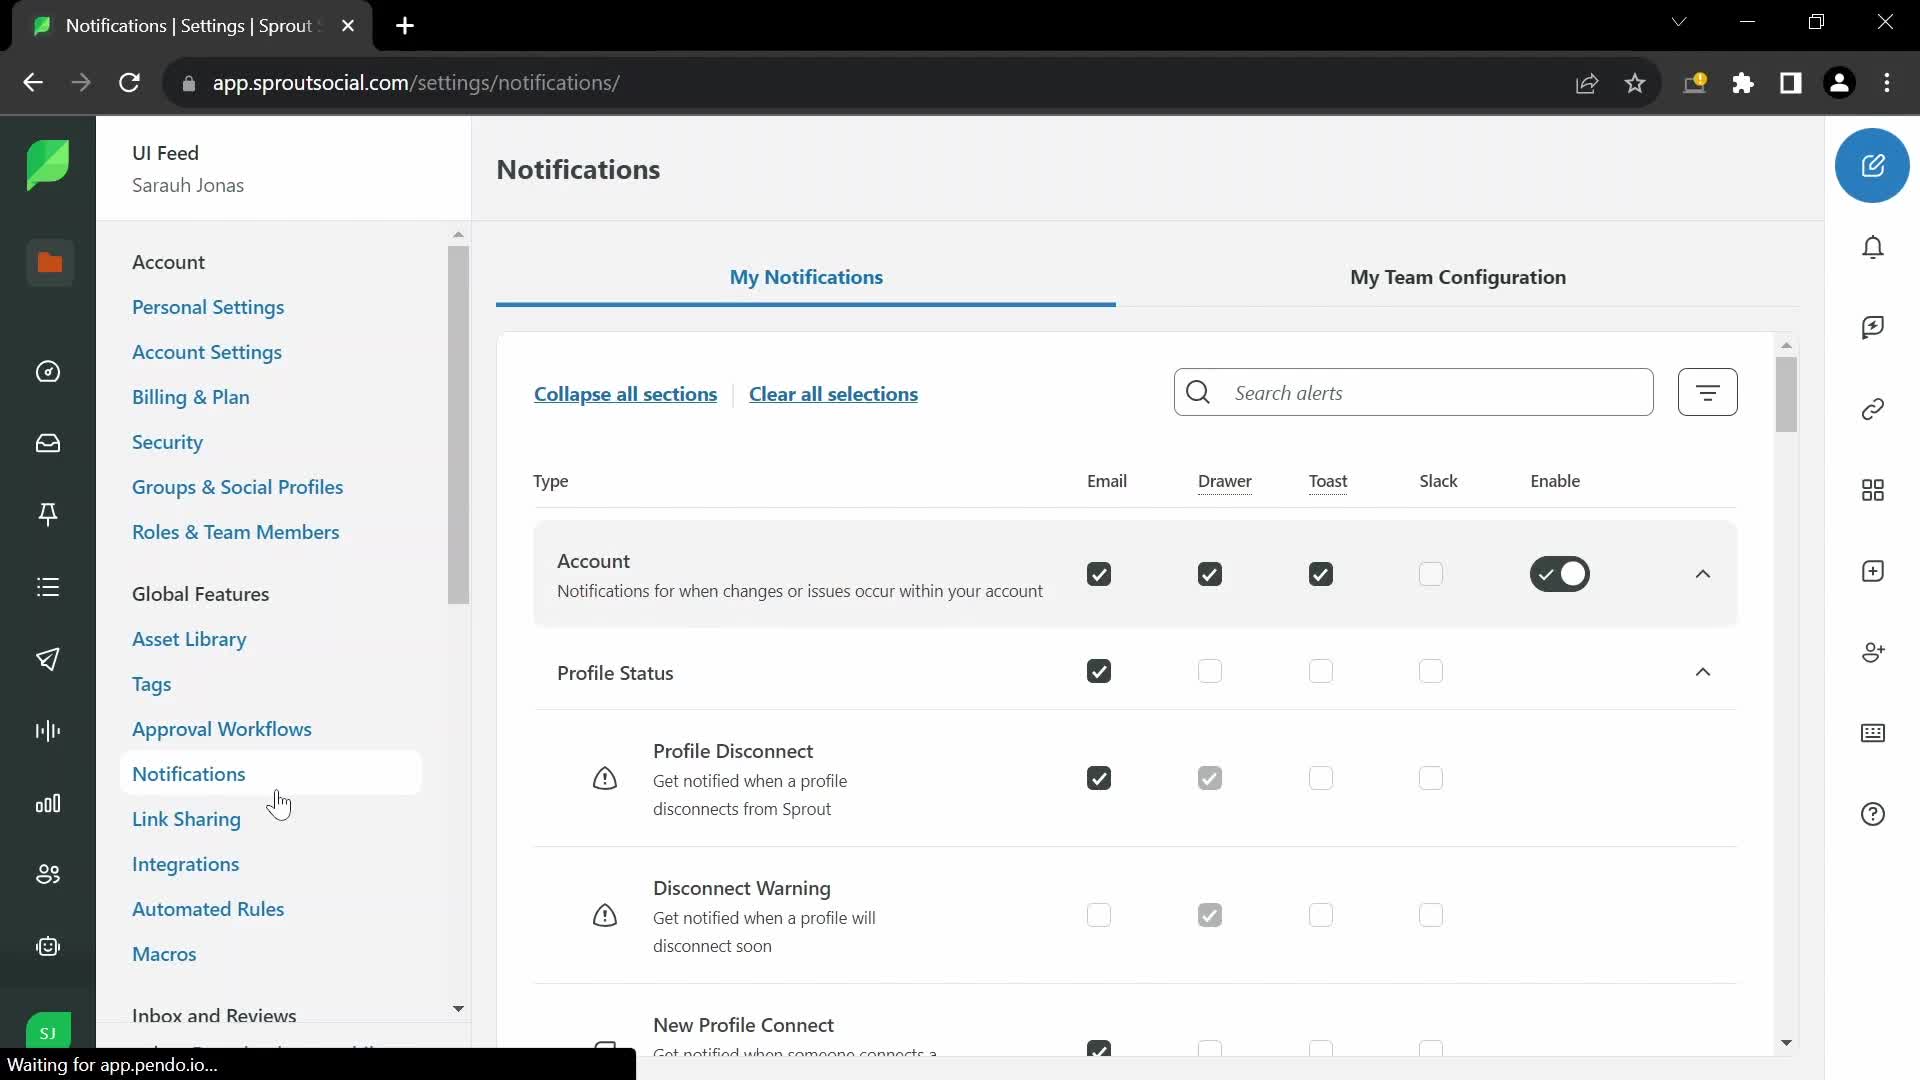Click Collapse all sections link
1920x1080 pixels.
(625, 393)
